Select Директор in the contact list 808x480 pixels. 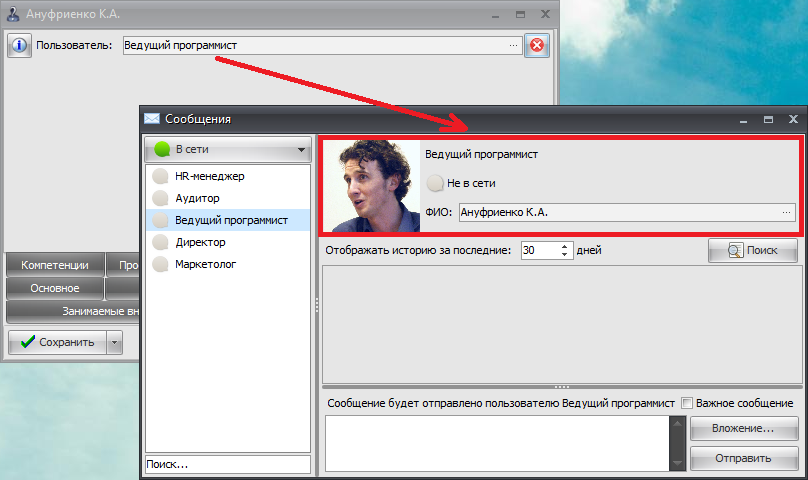pos(228,242)
